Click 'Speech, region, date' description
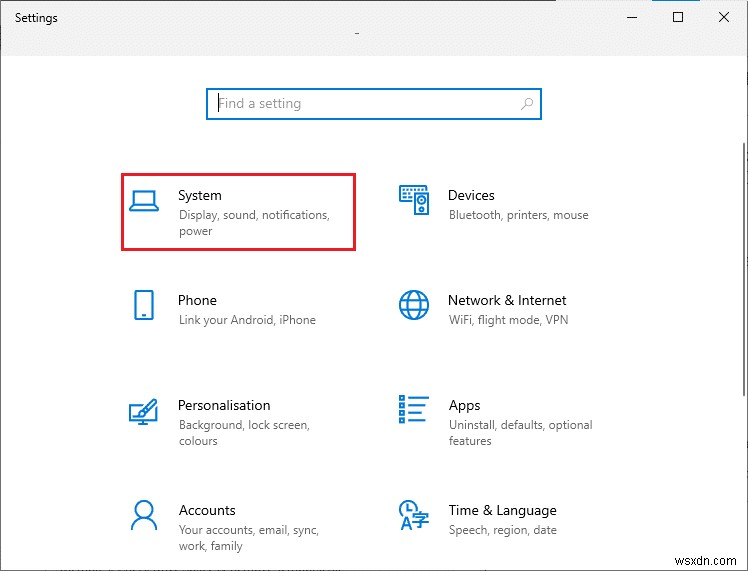This screenshot has height=571, width=748. coord(503,530)
